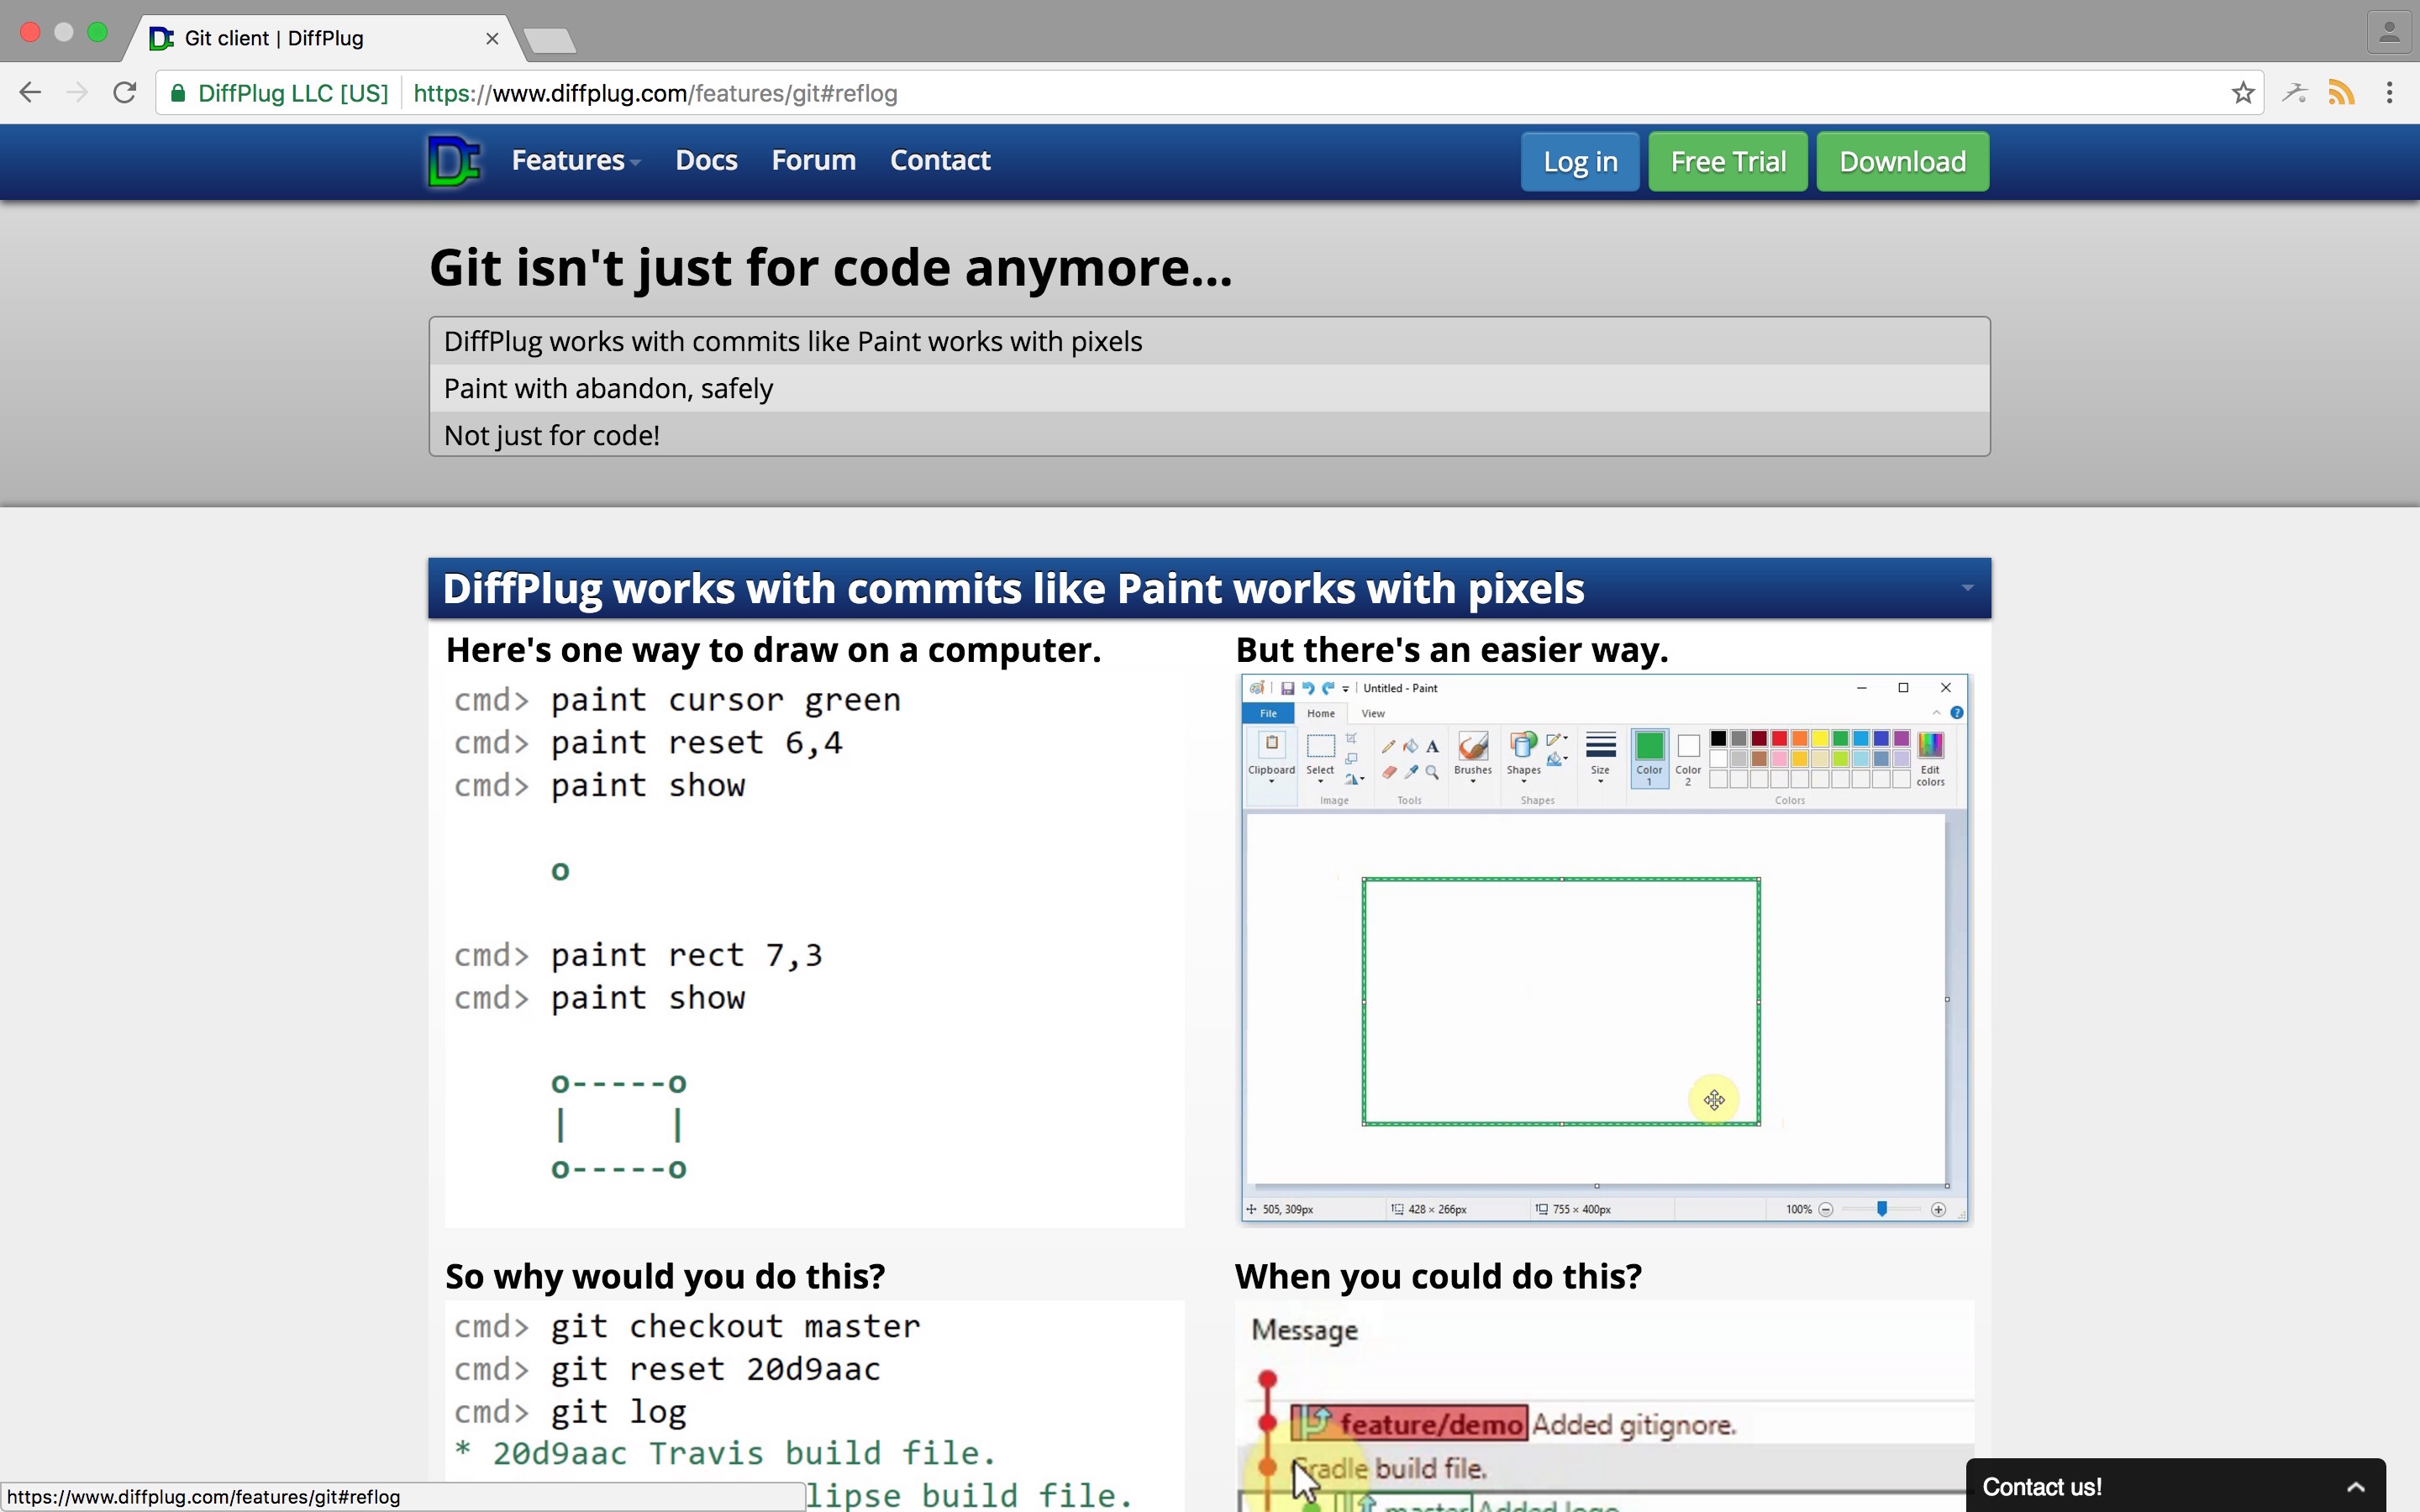The height and width of the screenshot is (1512, 2420).
Task: Click the 'Git isn't just for code anymore...' heading
Action: [830, 268]
